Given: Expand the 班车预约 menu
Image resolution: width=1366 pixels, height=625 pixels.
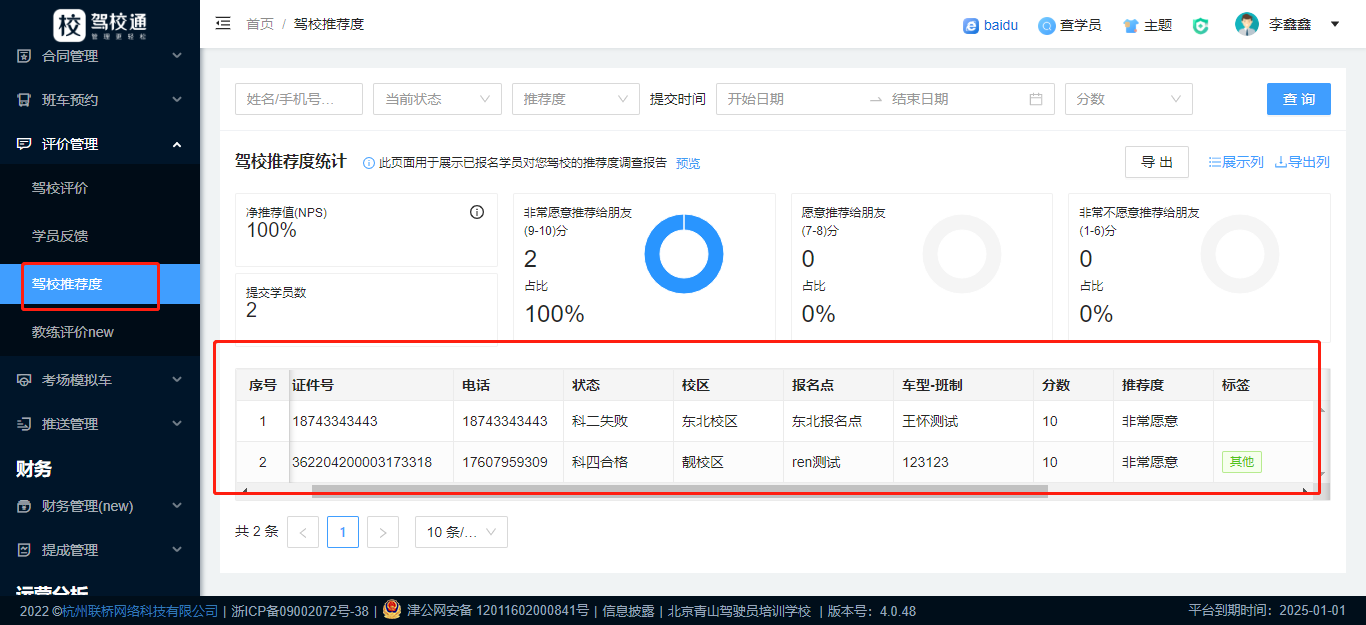Looking at the screenshot, I should click(177, 100).
